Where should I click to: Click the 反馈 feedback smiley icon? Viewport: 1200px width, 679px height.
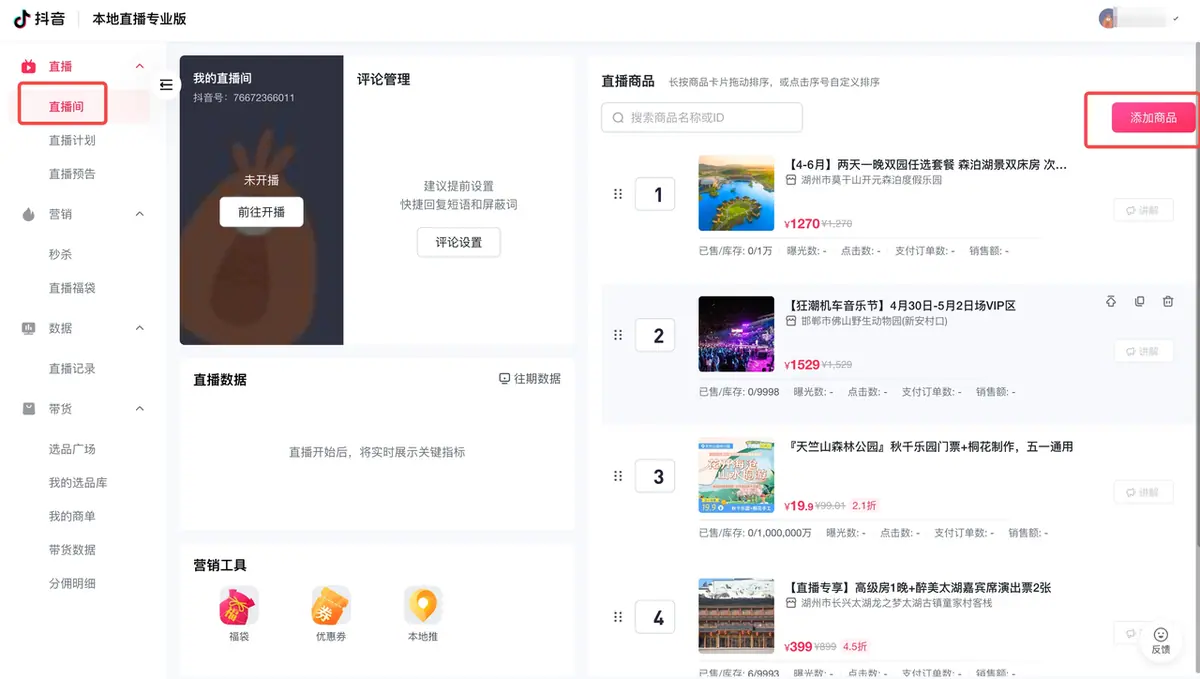click(1161, 634)
